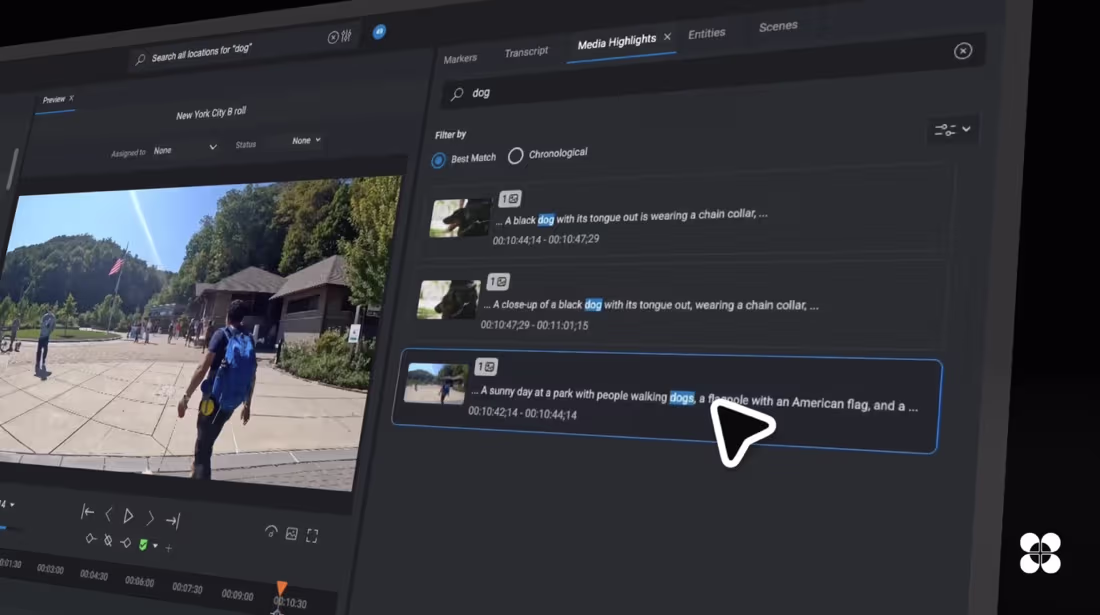Play the preview video
The height and width of the screenshot is (615, 1100).
click(x=128, y=516)
